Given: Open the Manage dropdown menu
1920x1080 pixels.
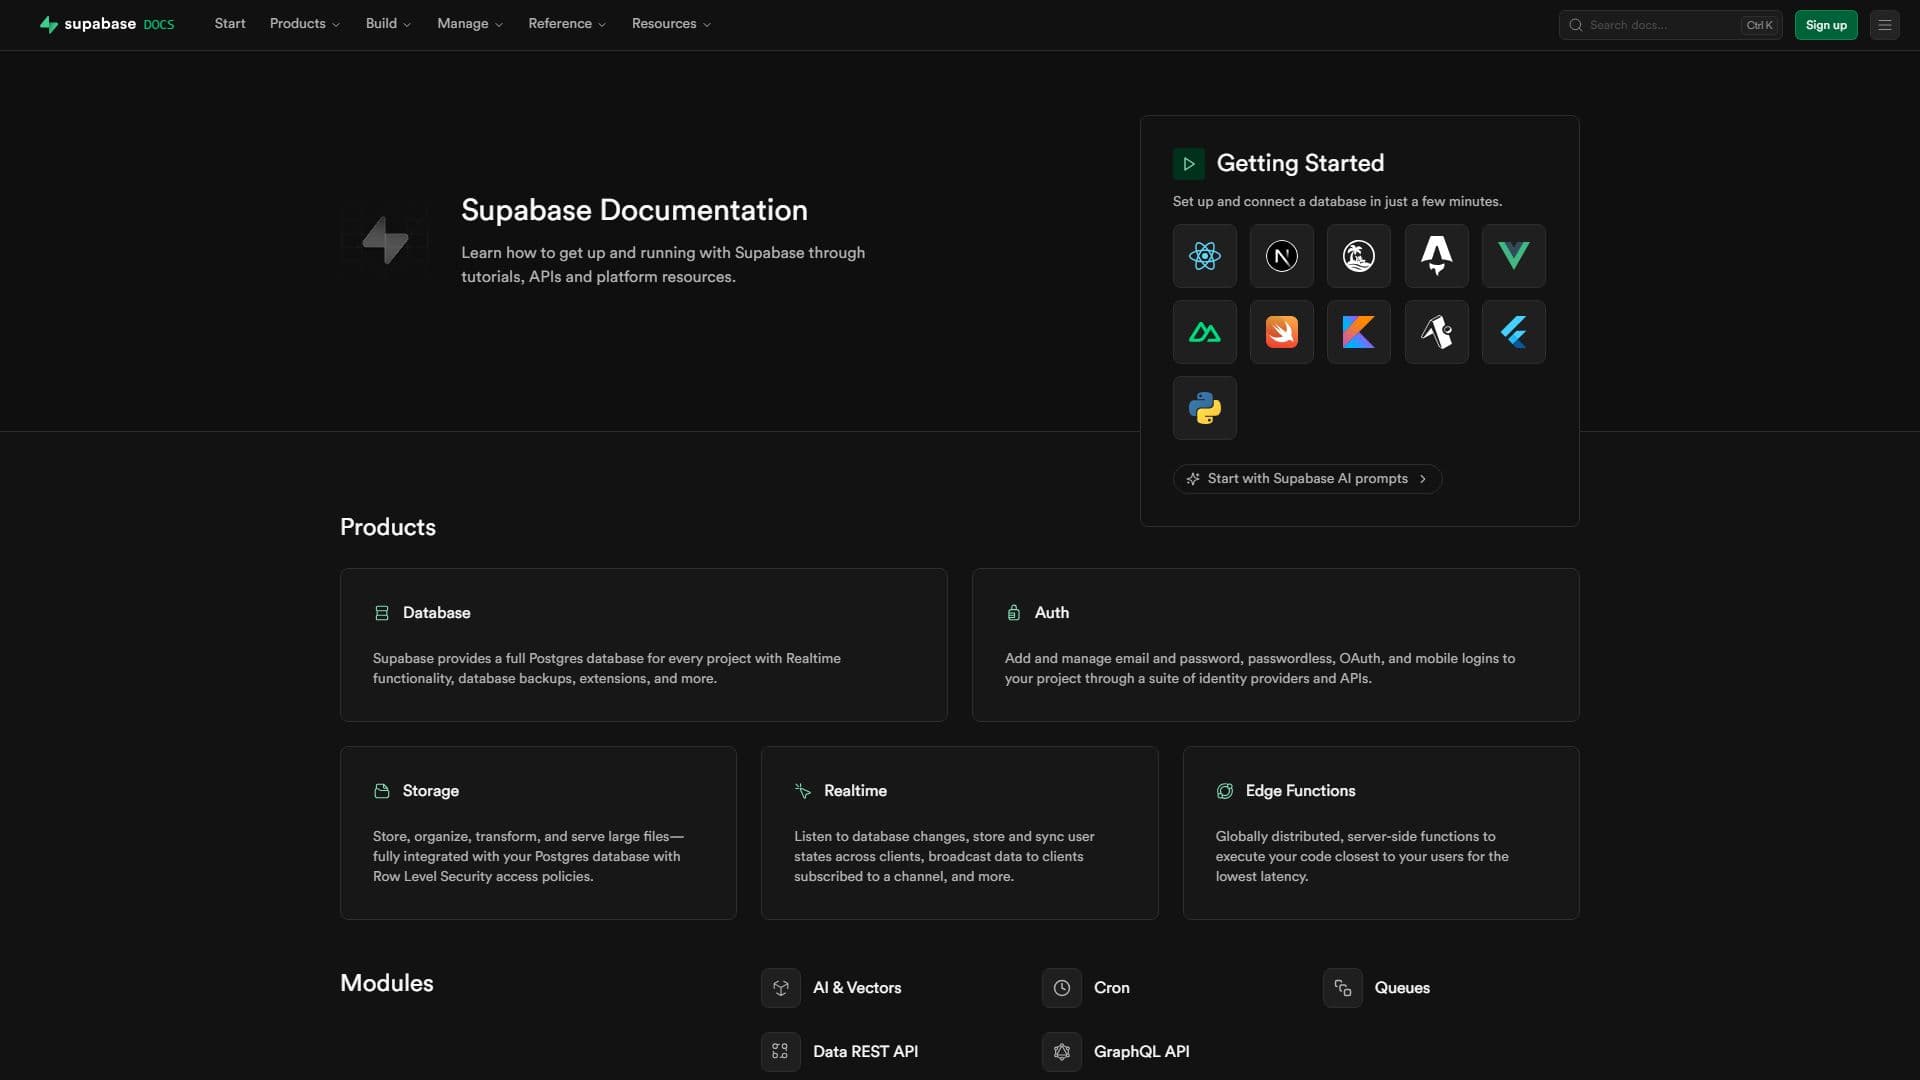Looking at the screenshot, I should pyautogui.click(x=470, y=24).
